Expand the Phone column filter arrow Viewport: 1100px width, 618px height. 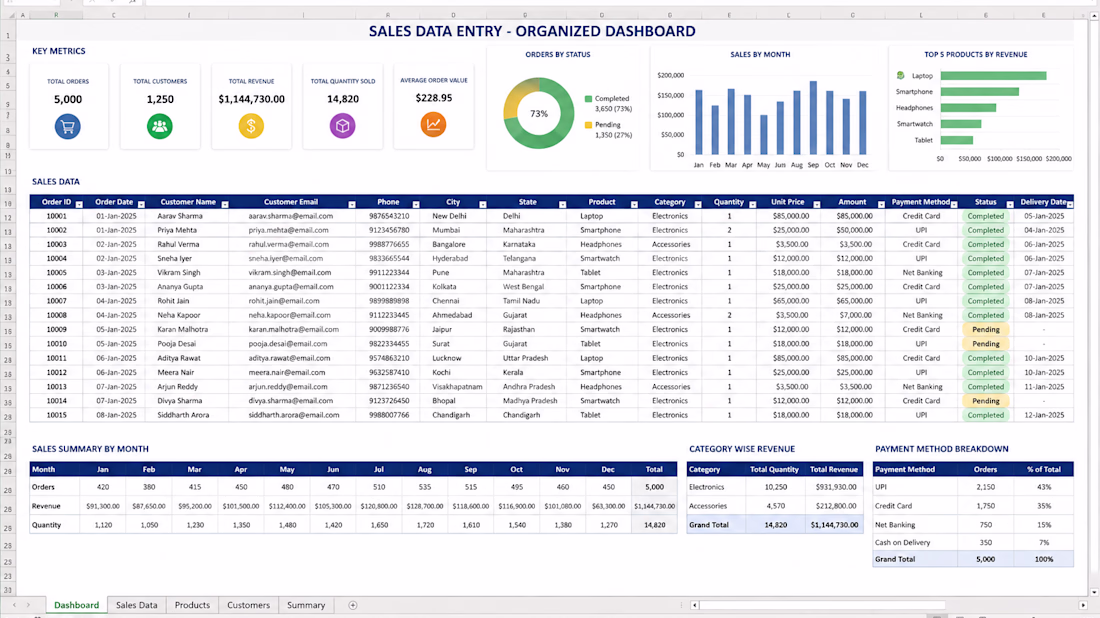point(416,204)
